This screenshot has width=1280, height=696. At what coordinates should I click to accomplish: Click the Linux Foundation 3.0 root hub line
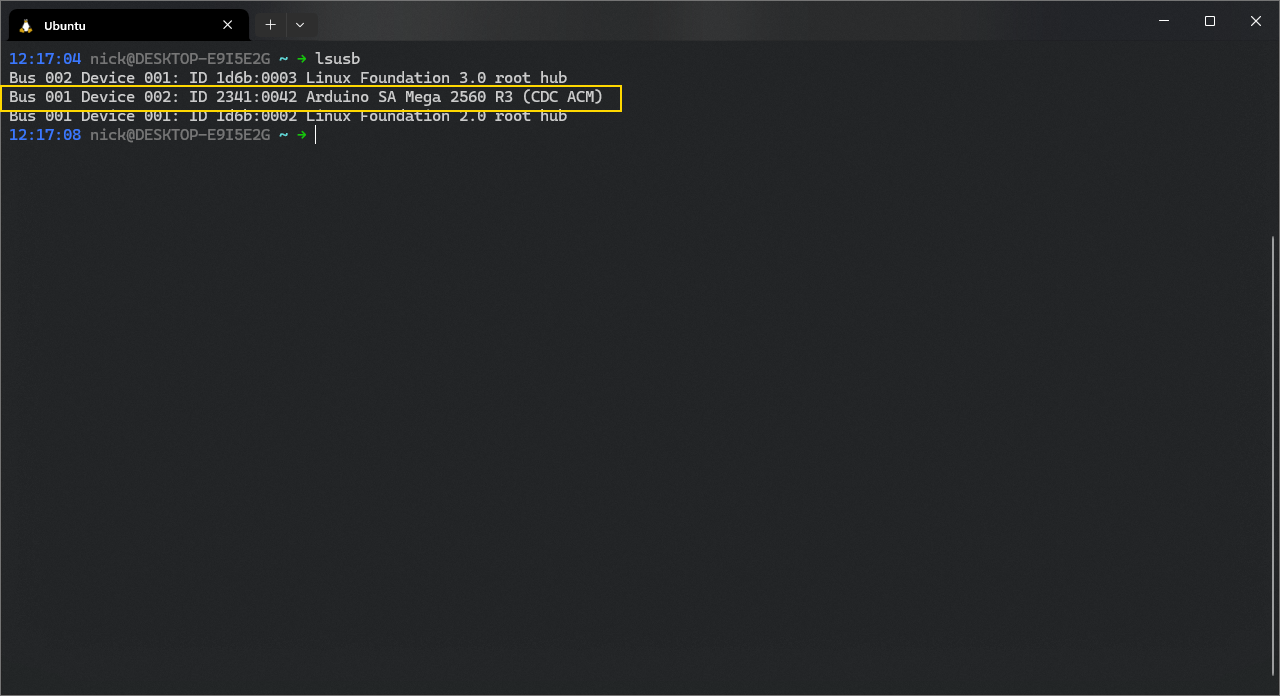coord(288,78)
